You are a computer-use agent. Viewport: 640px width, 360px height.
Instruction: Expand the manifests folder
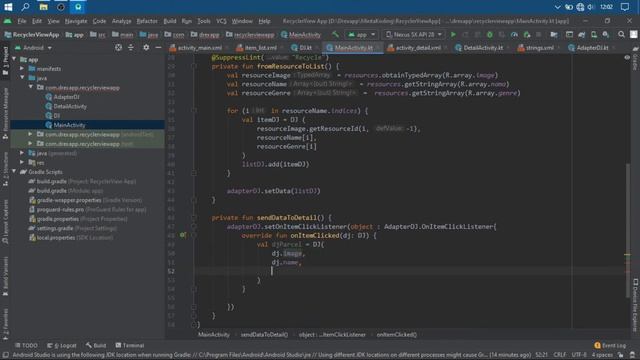[x=22, y=69]
